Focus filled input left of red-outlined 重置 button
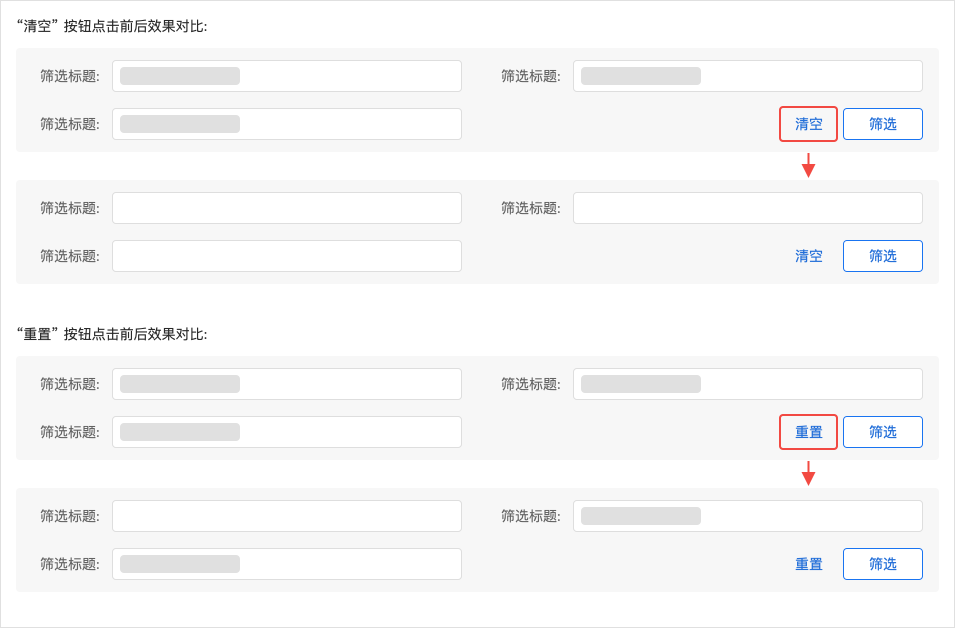 [x=286, y=432]
